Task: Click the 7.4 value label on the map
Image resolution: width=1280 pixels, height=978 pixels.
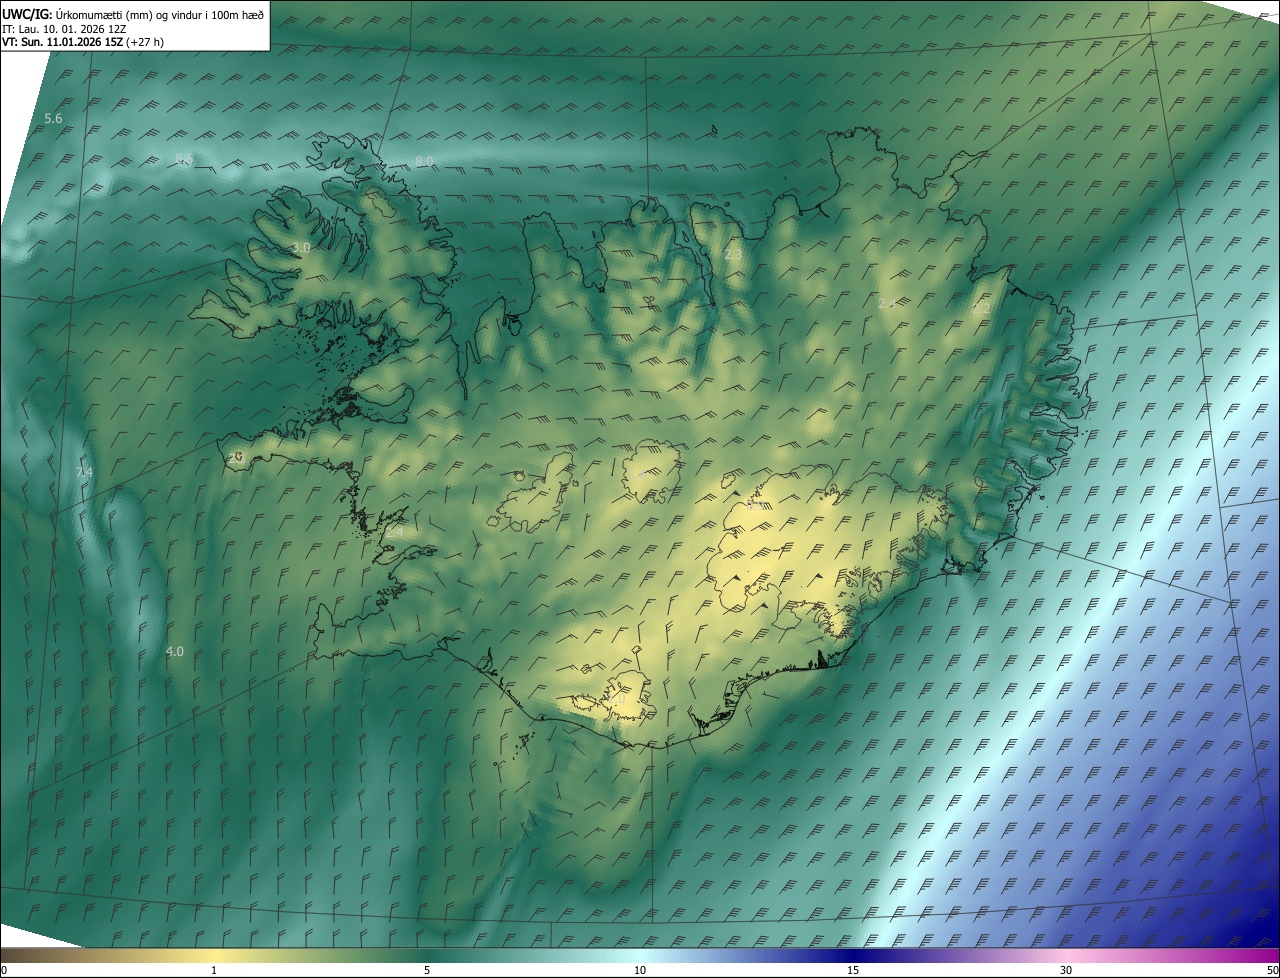Action: 84,472
